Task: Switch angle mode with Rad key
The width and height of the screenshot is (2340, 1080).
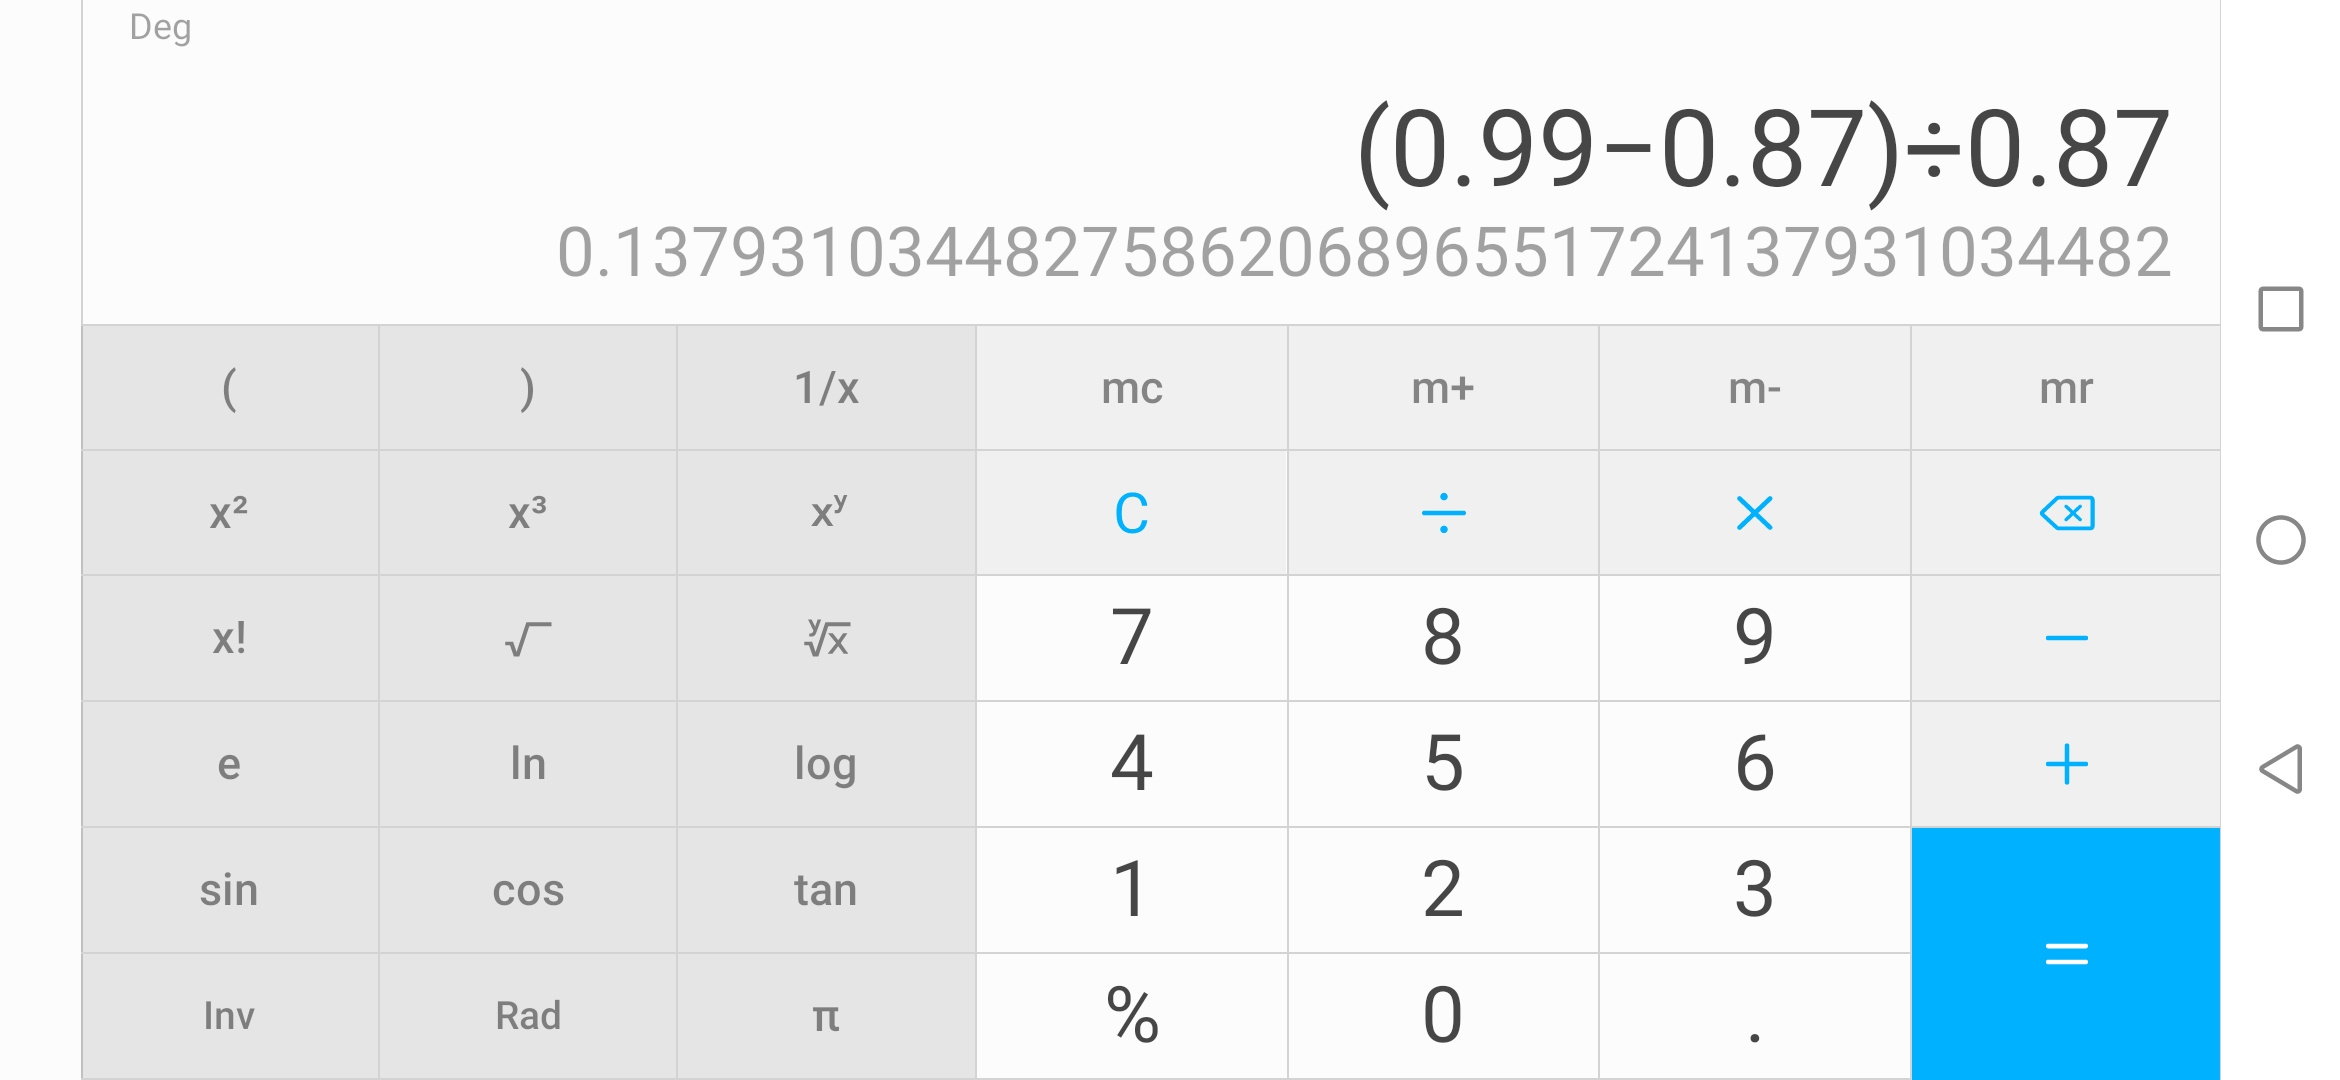Action: point(528,1016)
